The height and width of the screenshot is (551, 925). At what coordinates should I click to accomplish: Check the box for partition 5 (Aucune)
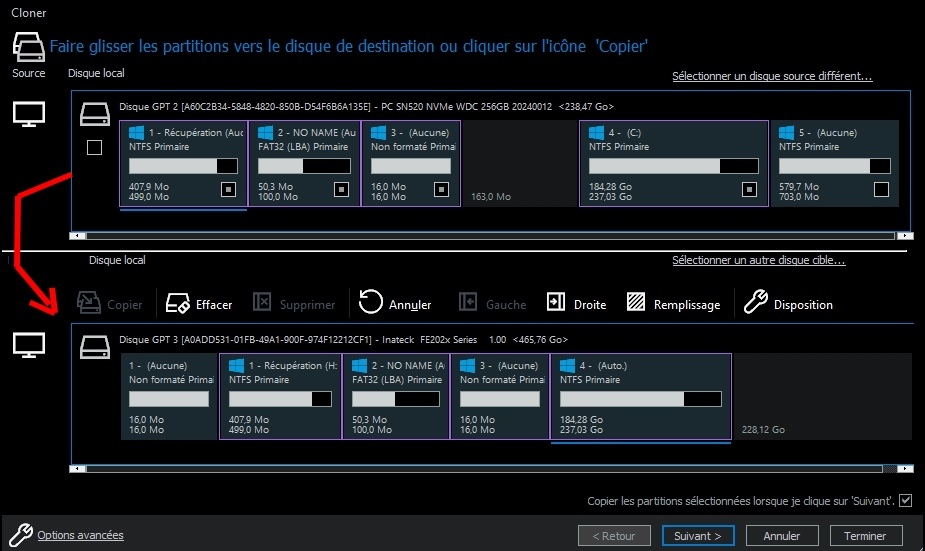point(881,189)
